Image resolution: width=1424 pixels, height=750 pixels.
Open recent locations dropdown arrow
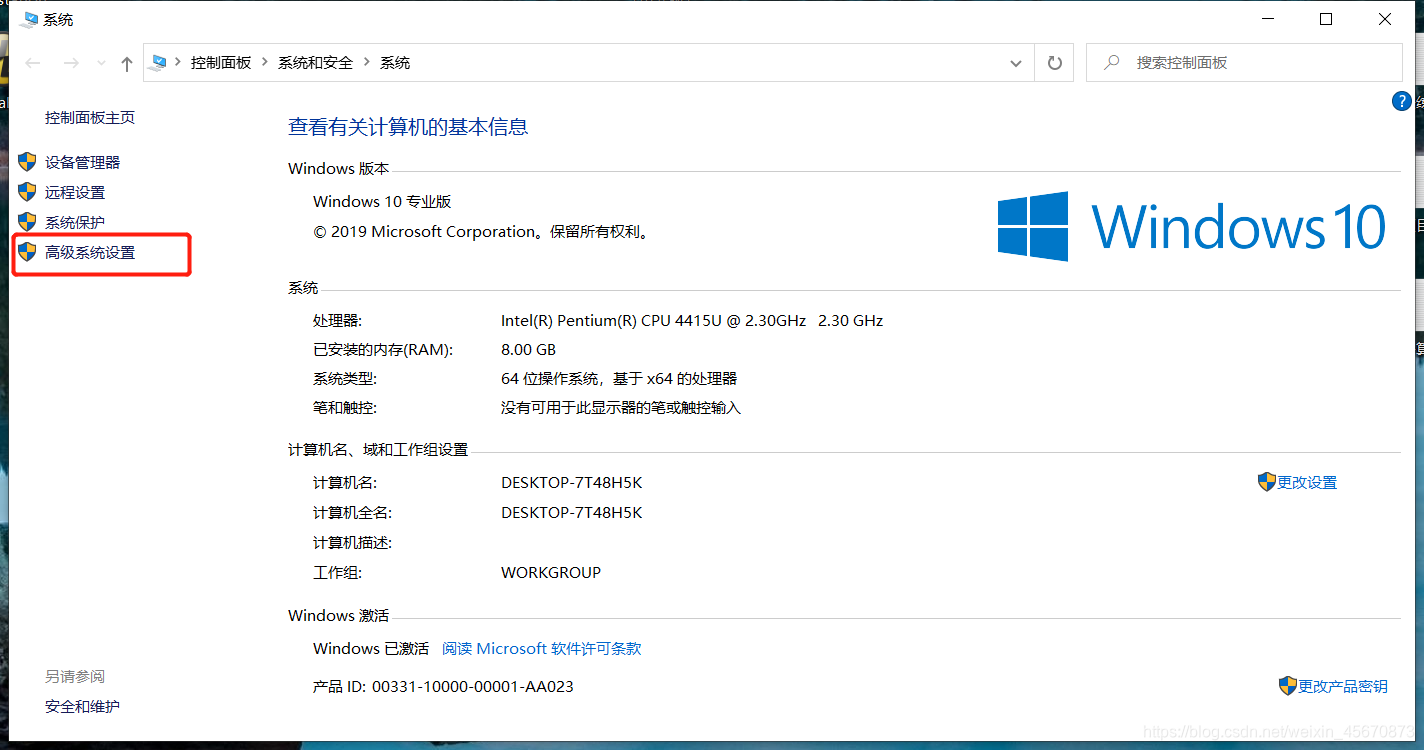(x=101, y=63)
